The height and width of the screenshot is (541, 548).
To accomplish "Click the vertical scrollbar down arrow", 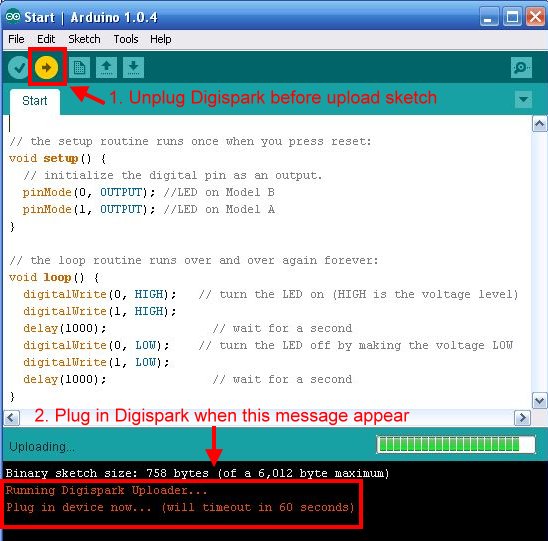I will pyautogui.click(x=539, y=401).
